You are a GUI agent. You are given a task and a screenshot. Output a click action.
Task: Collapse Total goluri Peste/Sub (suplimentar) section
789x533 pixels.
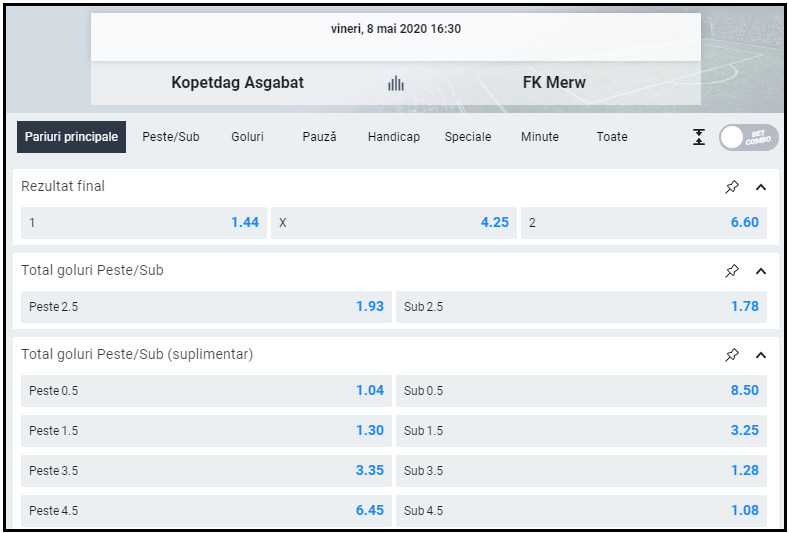coord(761,355)
